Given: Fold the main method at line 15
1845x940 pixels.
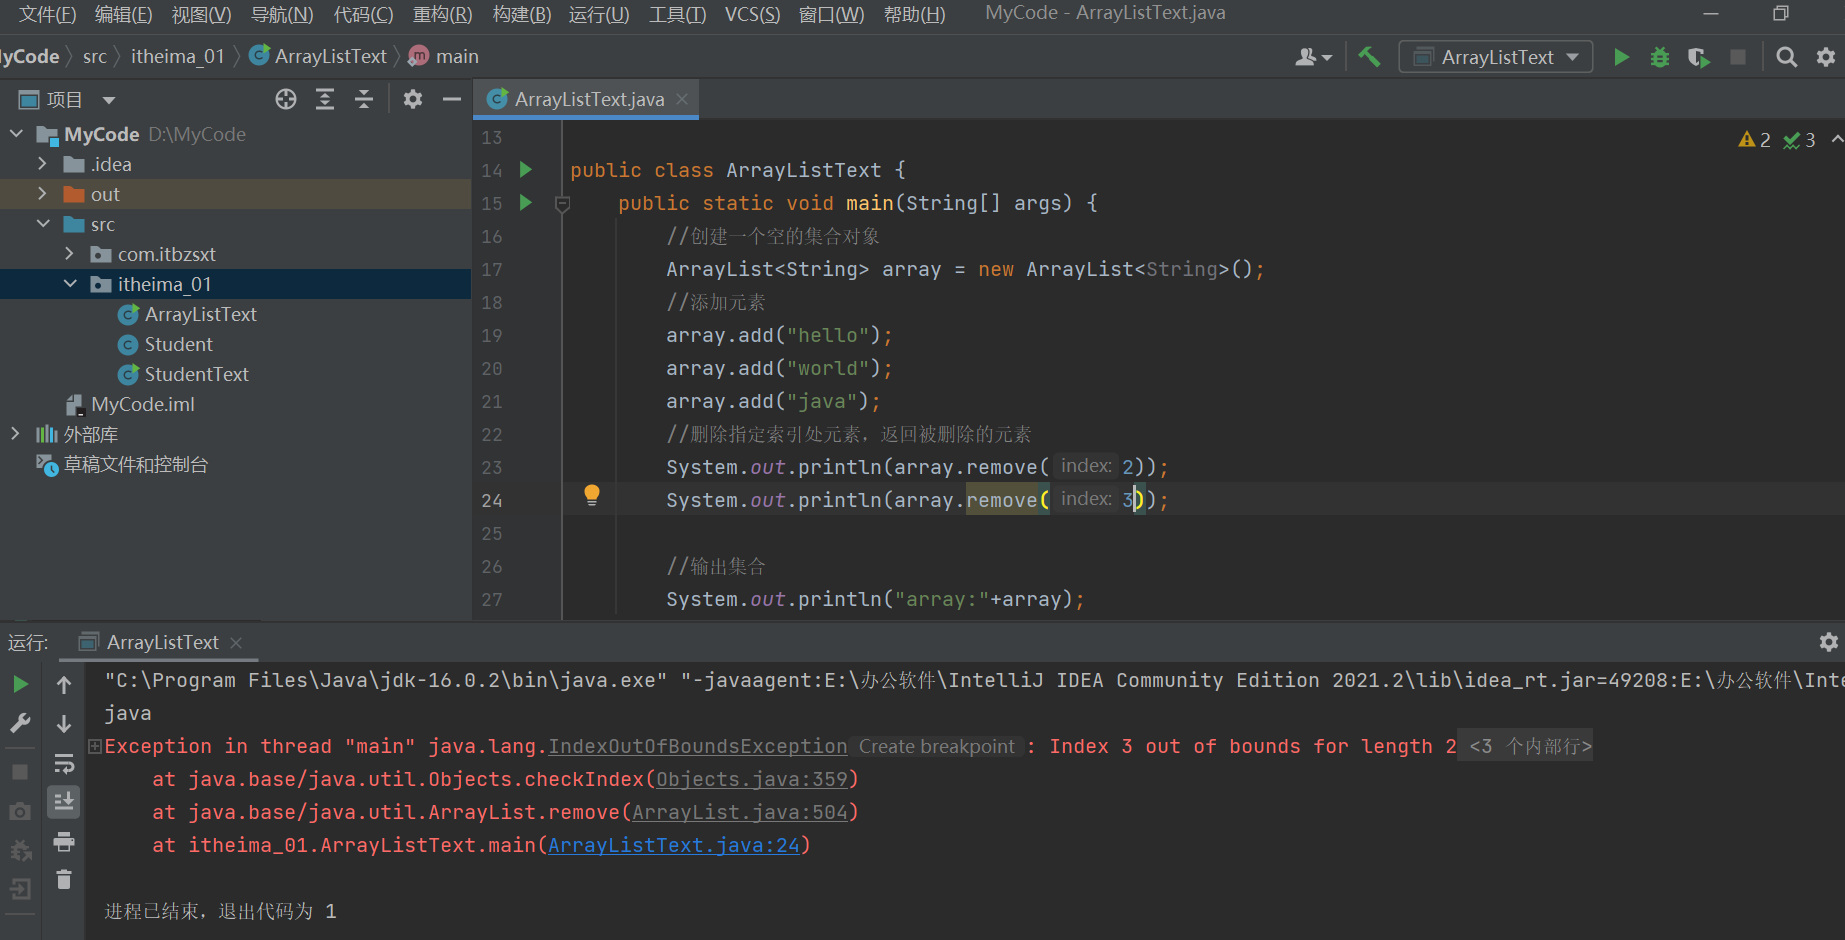Looking at the screenshot, I should click(562, 204).
